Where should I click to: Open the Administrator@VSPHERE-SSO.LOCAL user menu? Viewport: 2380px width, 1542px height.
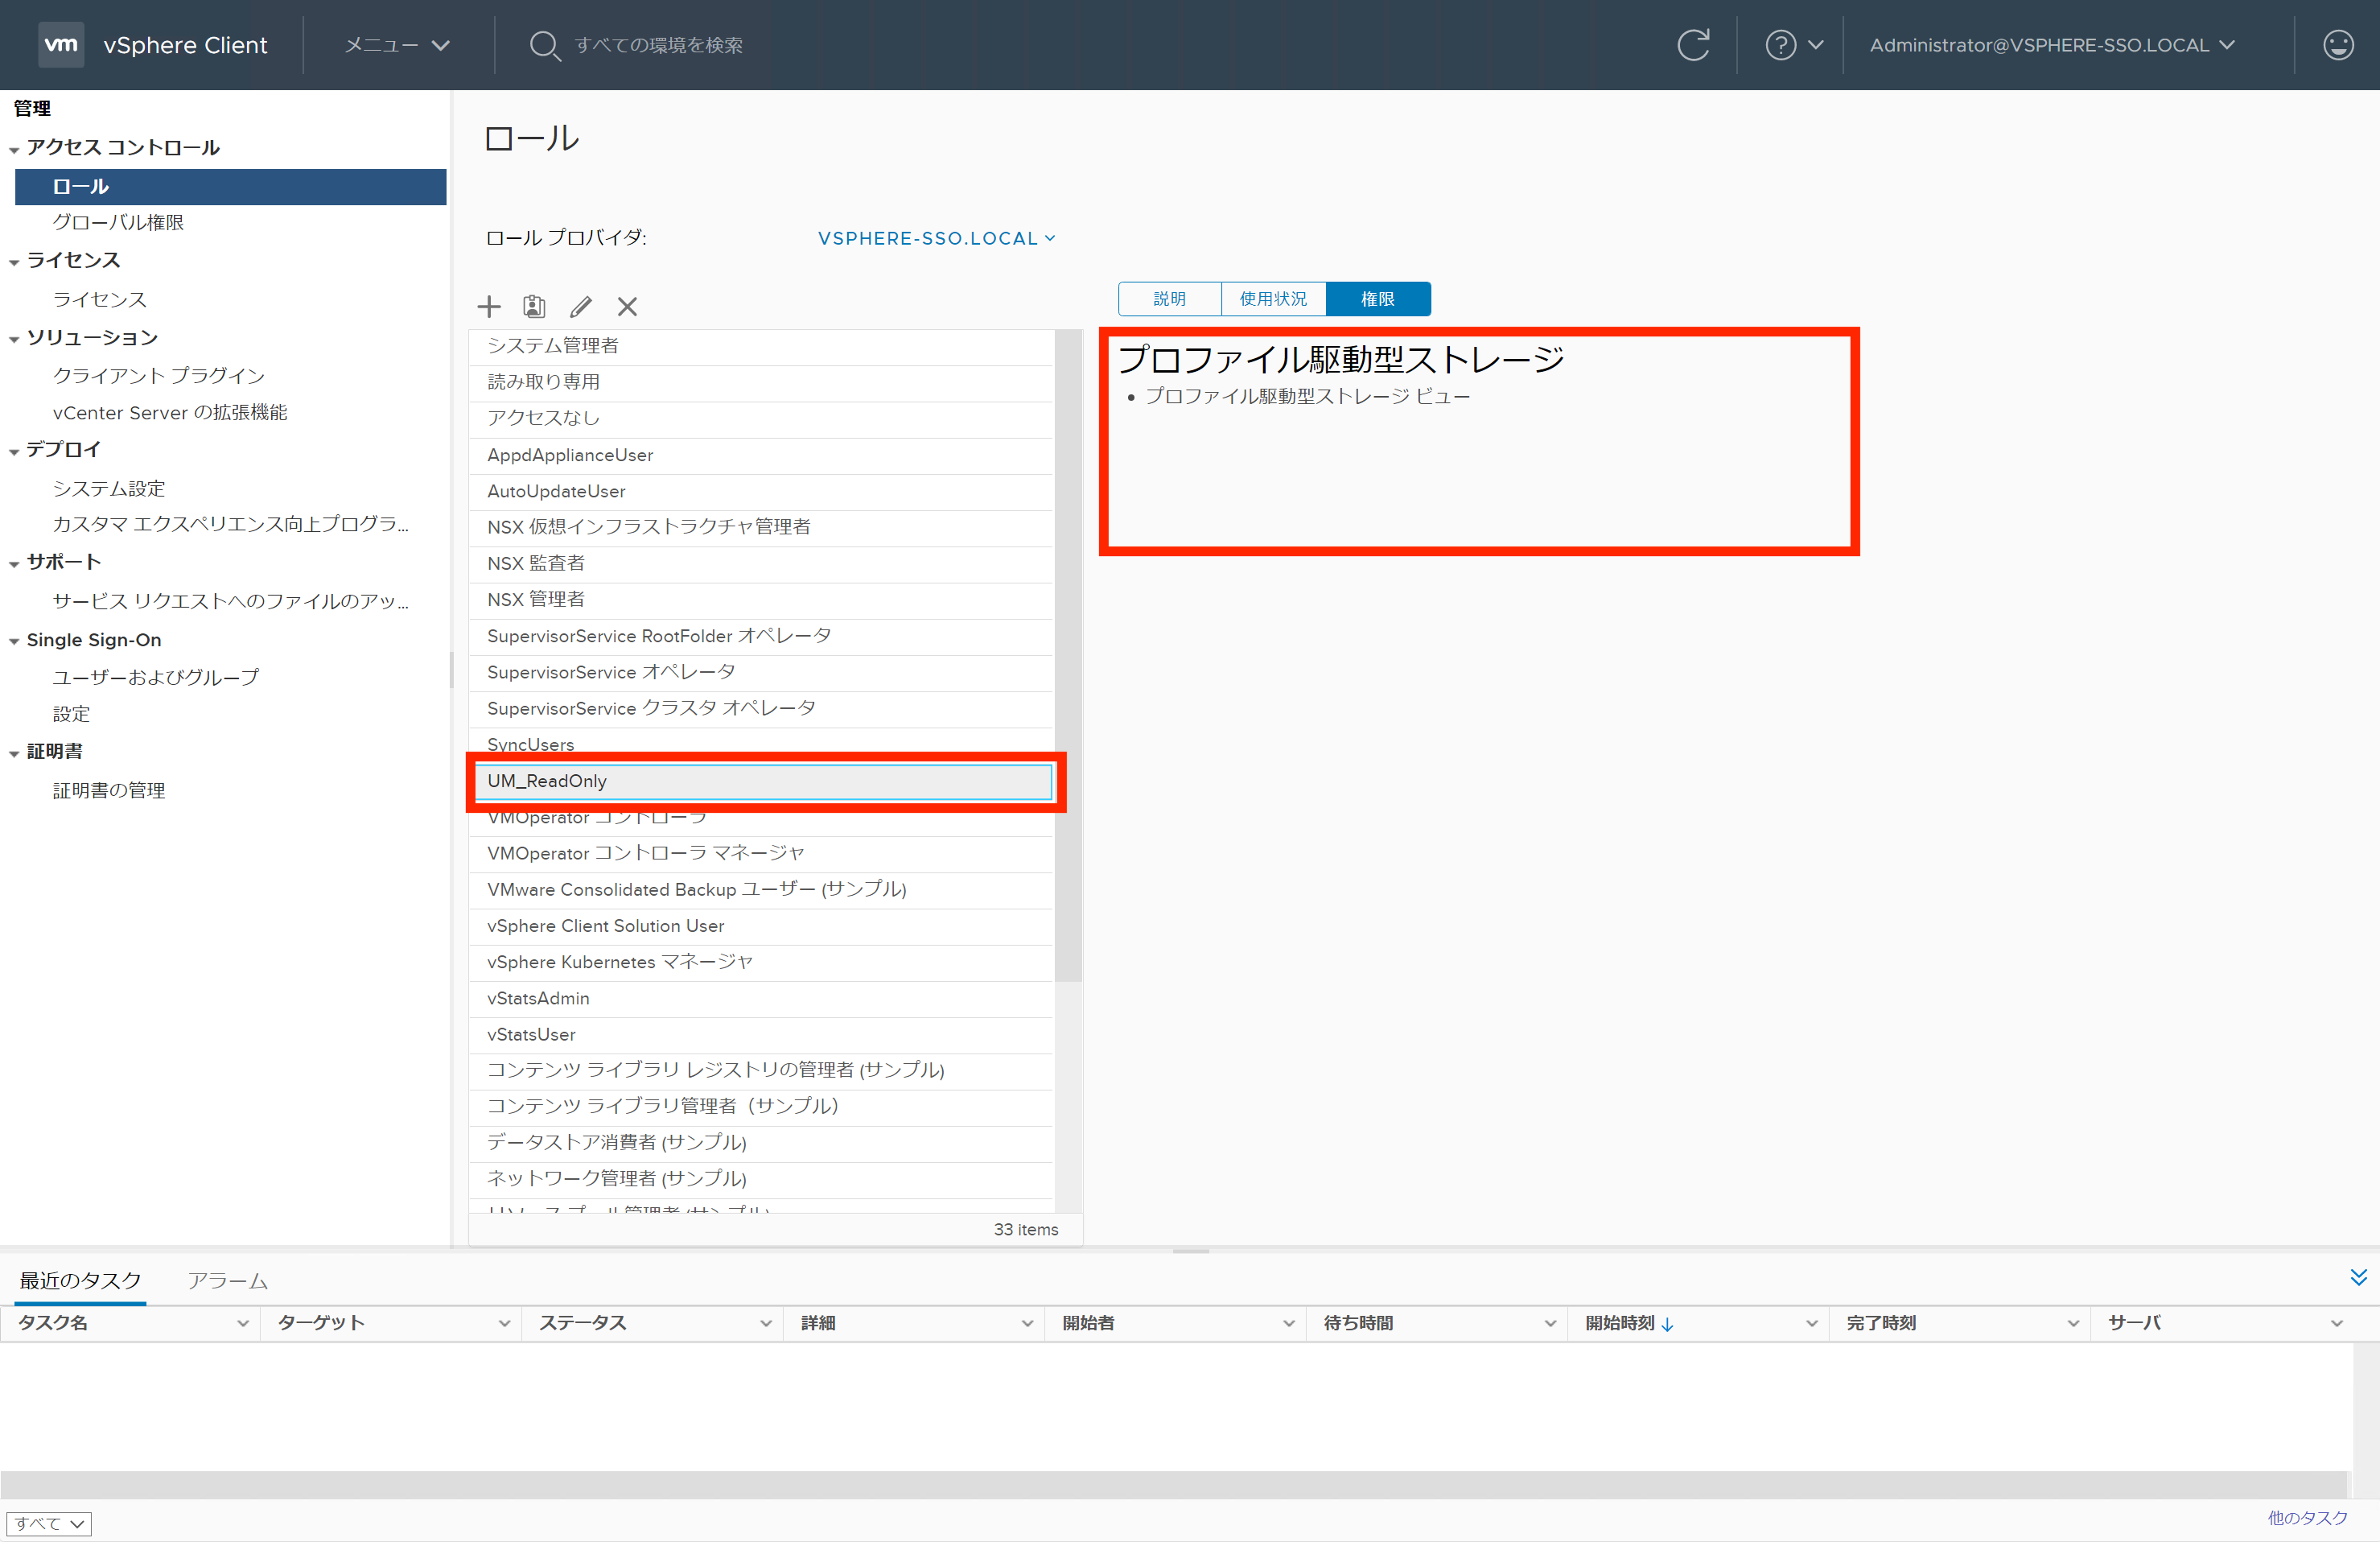2052,45
